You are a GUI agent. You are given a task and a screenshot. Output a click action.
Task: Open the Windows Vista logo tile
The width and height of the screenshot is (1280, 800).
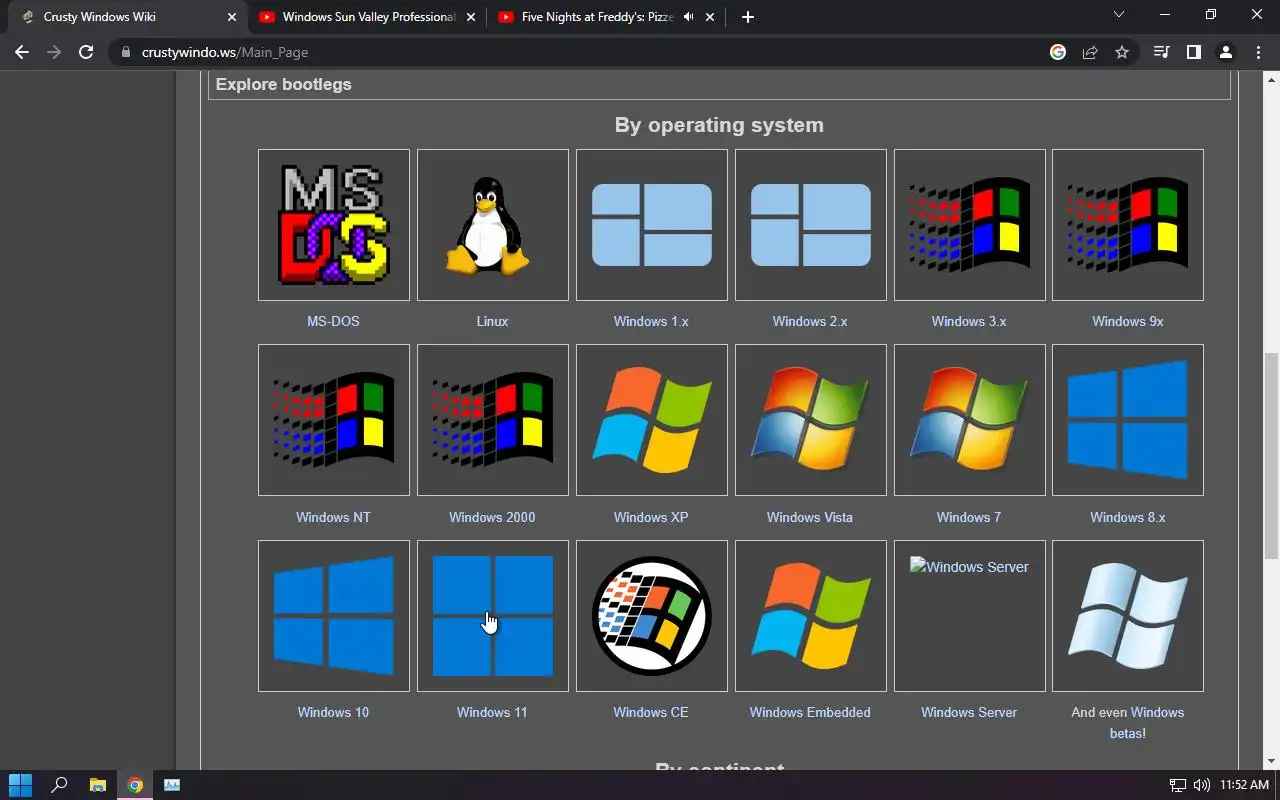(x=811, y=420)
